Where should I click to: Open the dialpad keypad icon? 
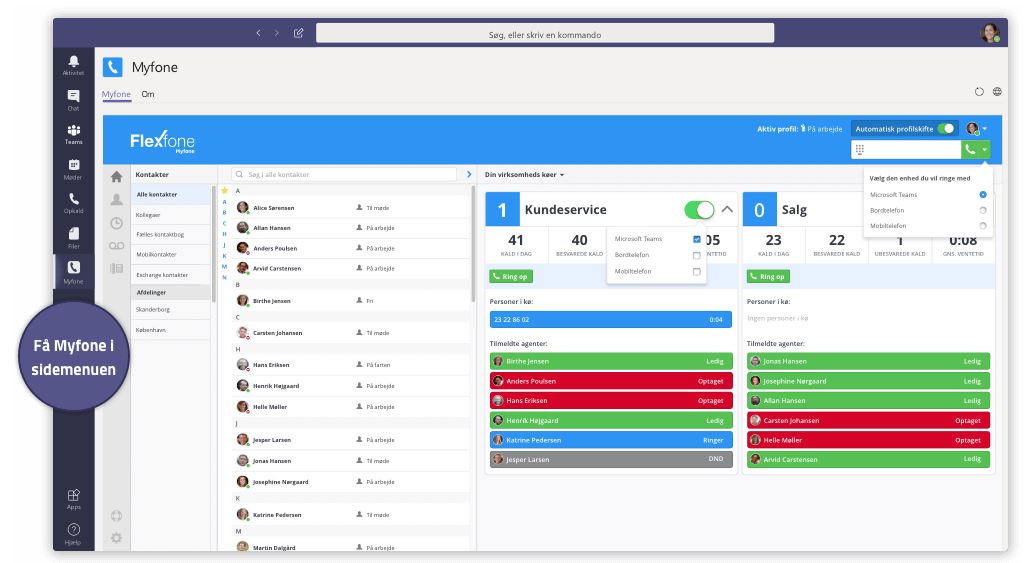tap(860, 150)
